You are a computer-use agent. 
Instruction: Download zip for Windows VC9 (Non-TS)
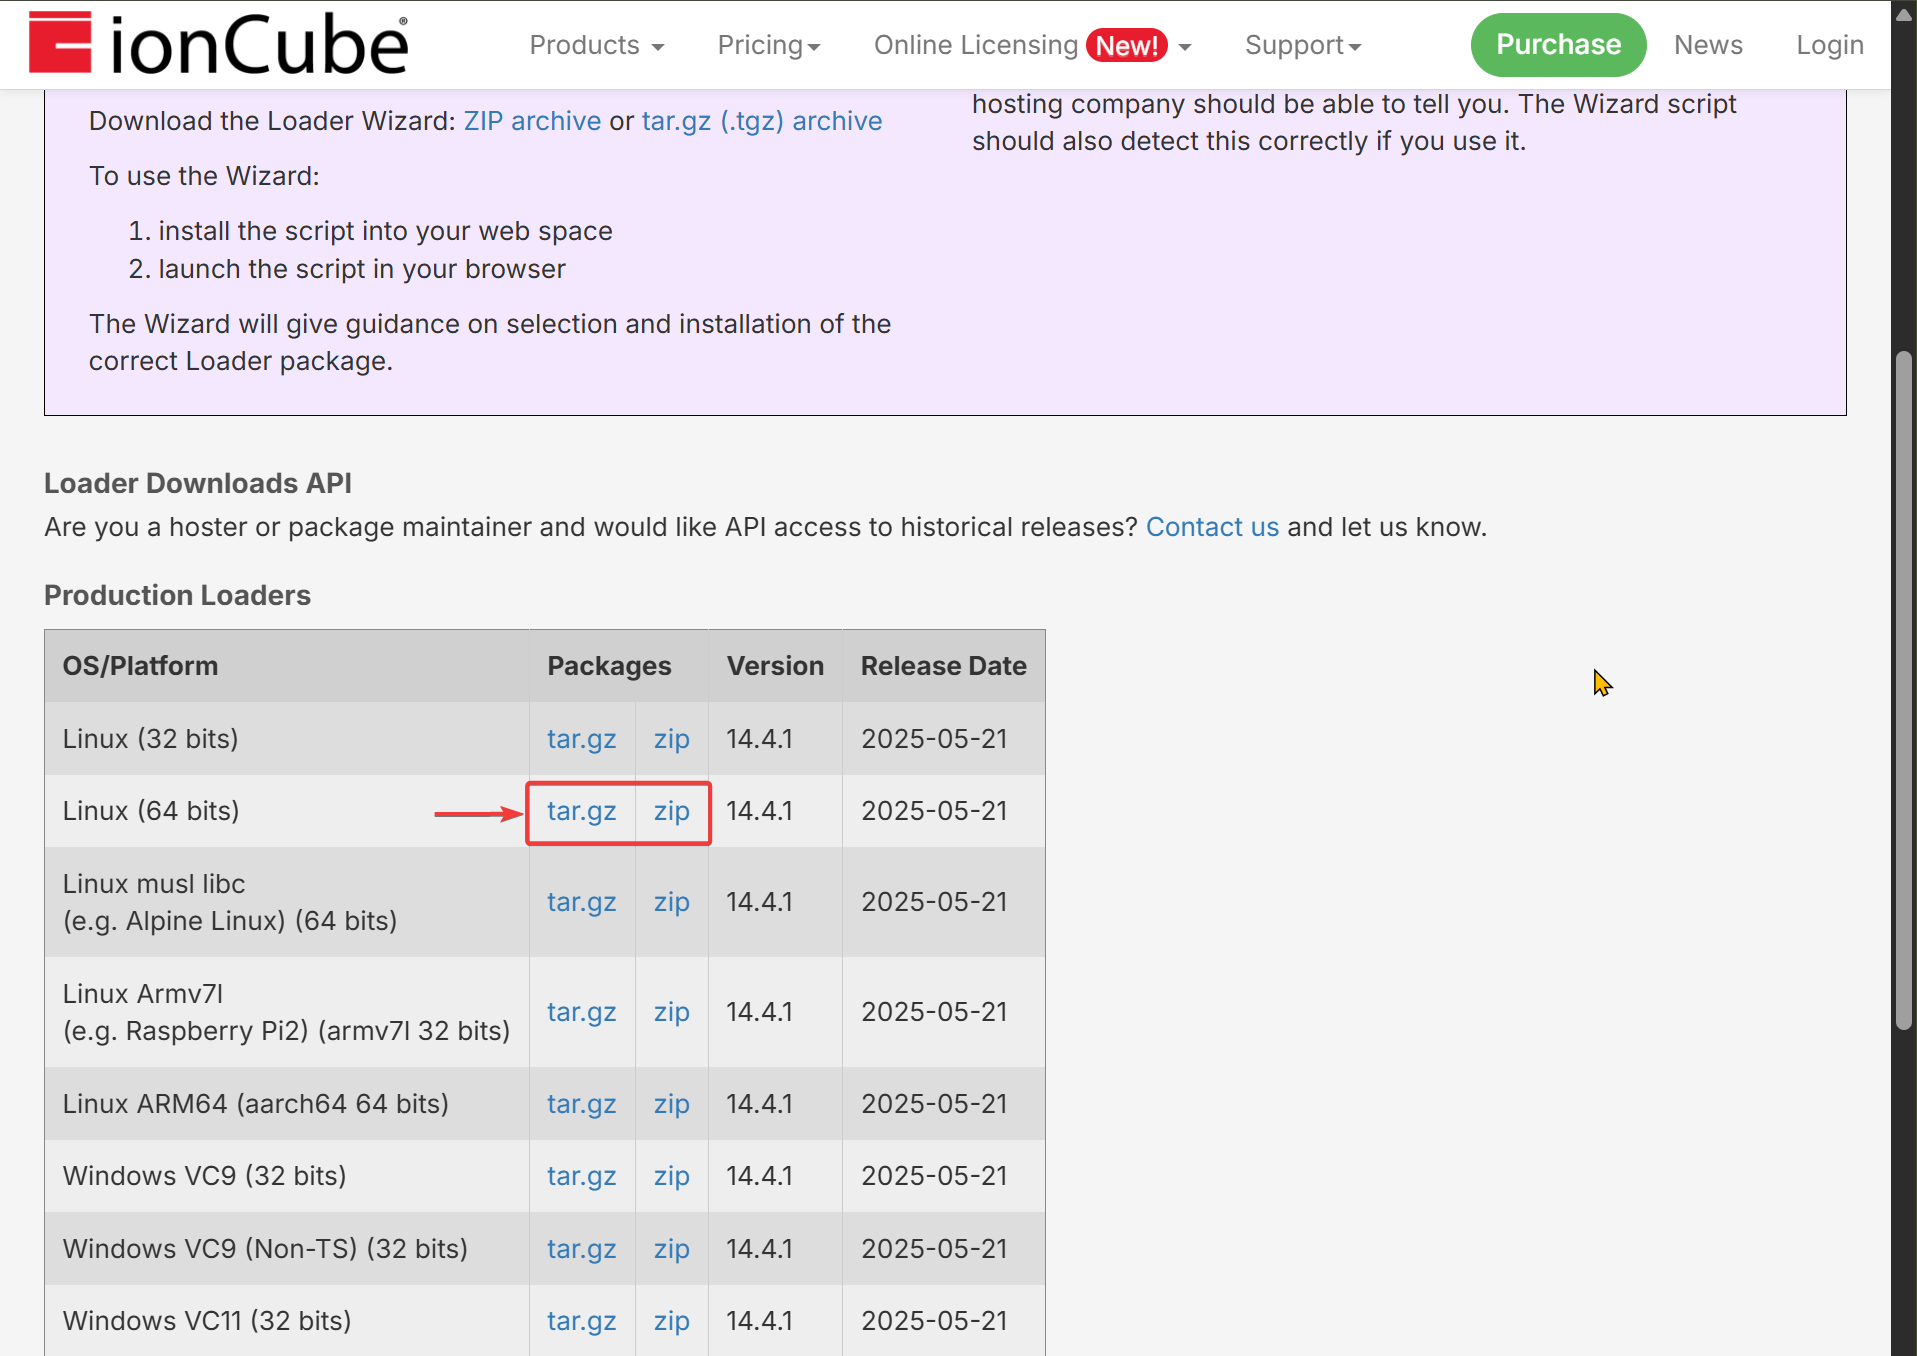(671, 1249)
